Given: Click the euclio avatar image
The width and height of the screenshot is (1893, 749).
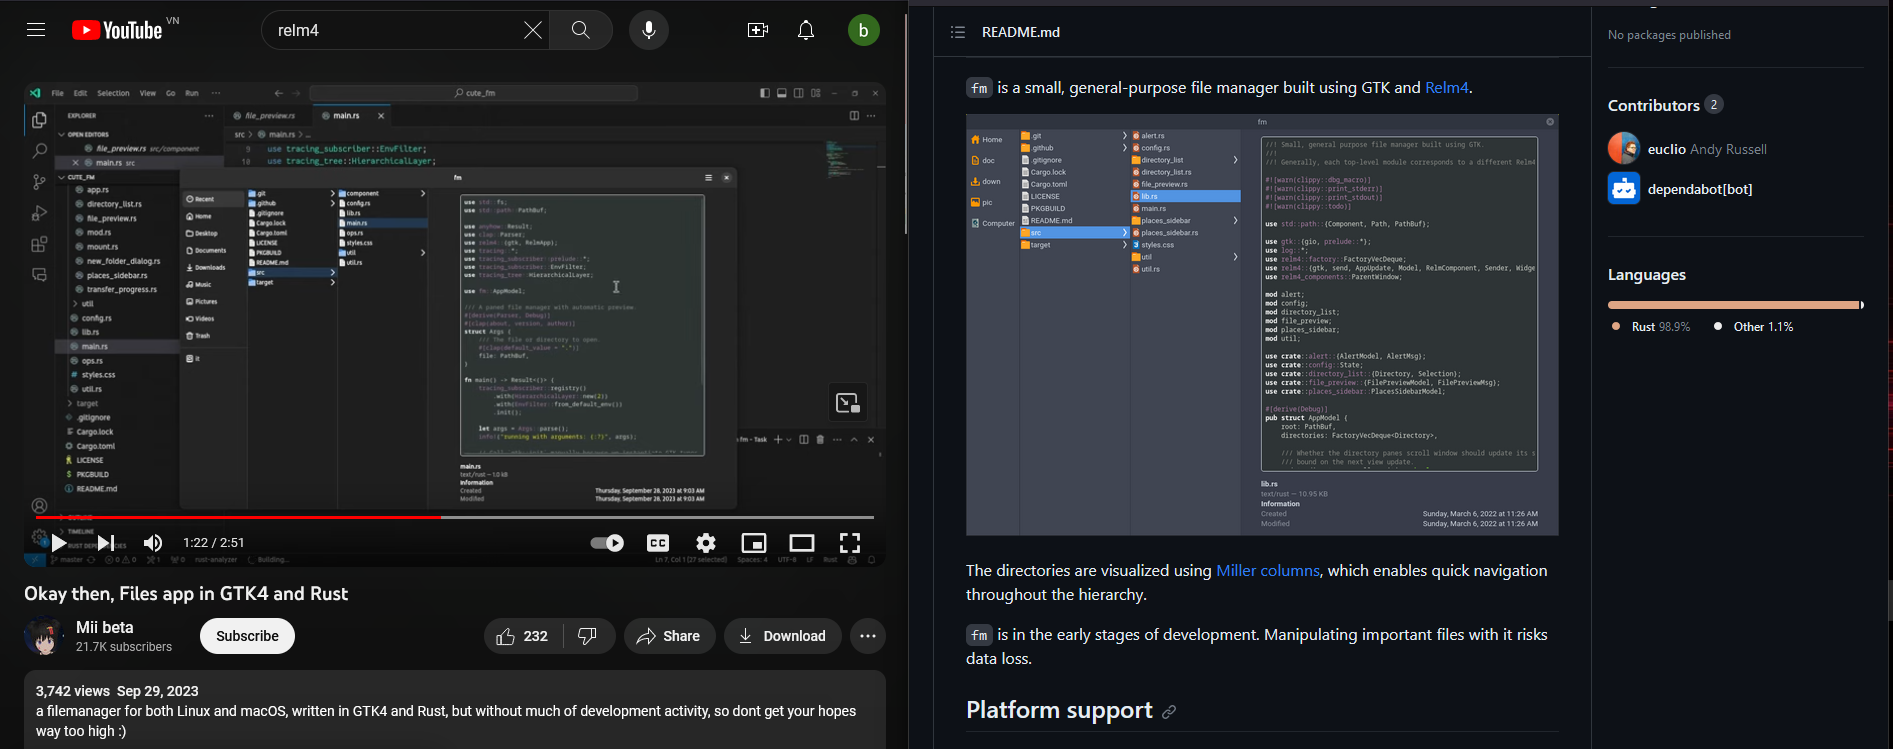Looking at the screenshot, I should click(1624, 148).
